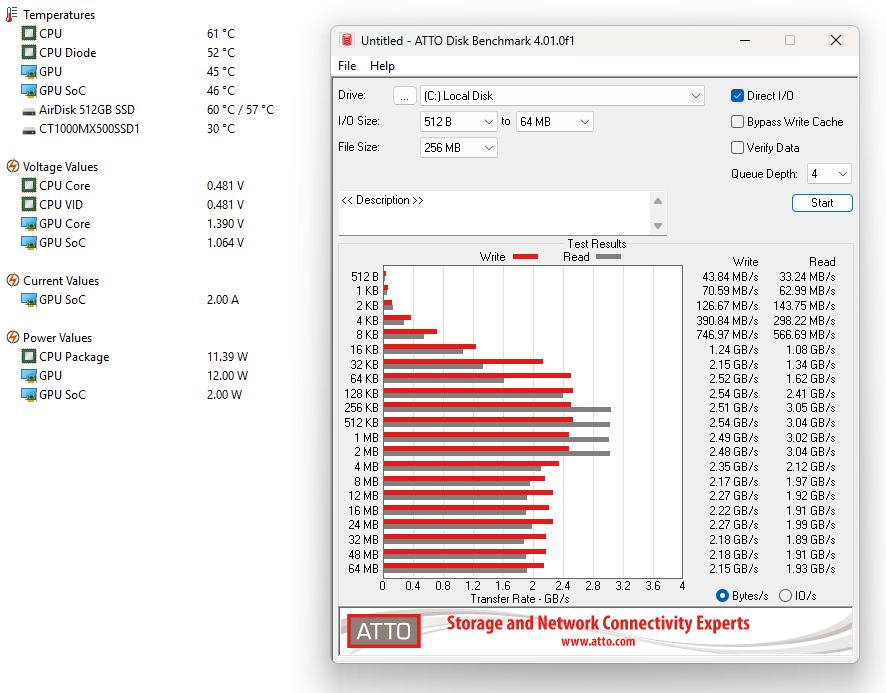Image resolution: width=886 pixels, height=693 pixels.
Task: Click the AirDisk 512GB SSD drive icon
Action: point(29,111)
